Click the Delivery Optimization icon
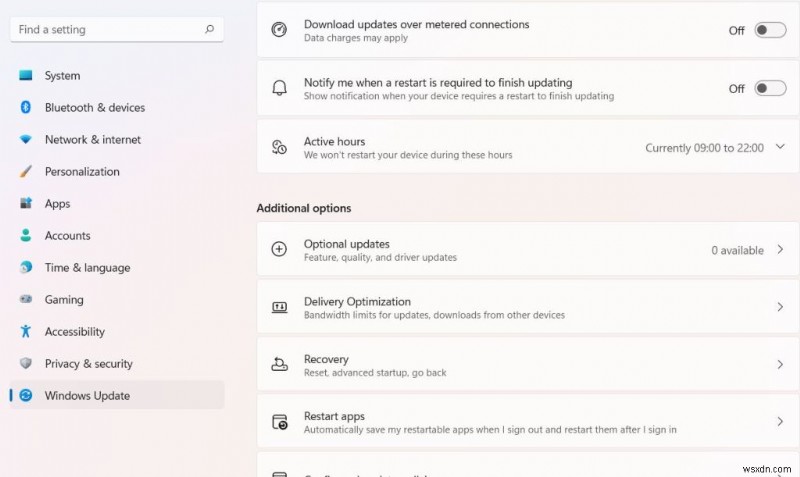Image resolution: width=800 pixels, height=477 pixels. (279, 307)
